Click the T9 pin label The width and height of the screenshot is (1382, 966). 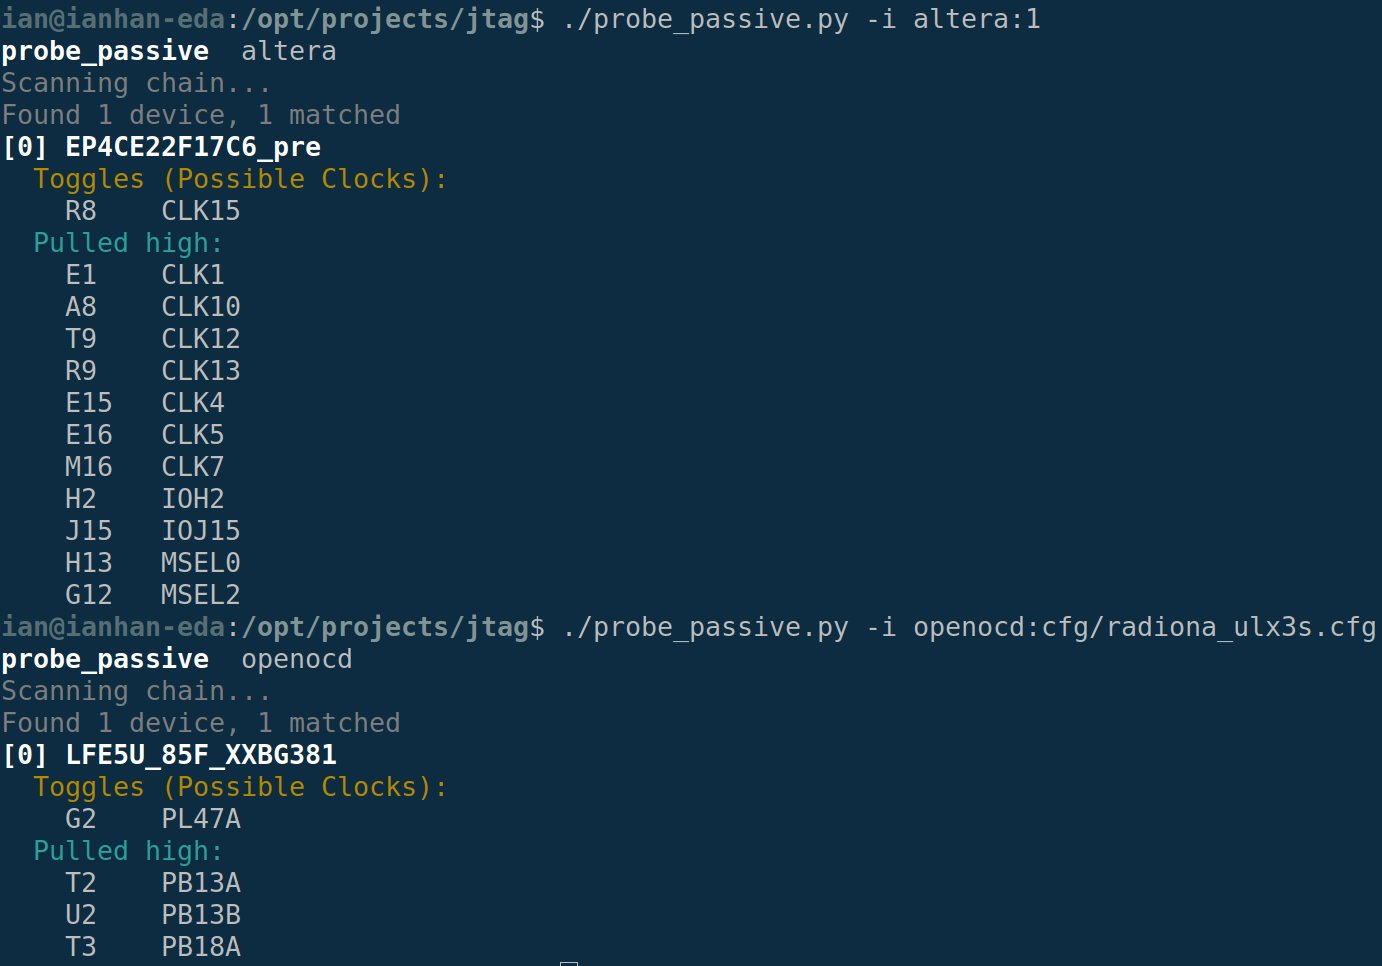(81, 339)
